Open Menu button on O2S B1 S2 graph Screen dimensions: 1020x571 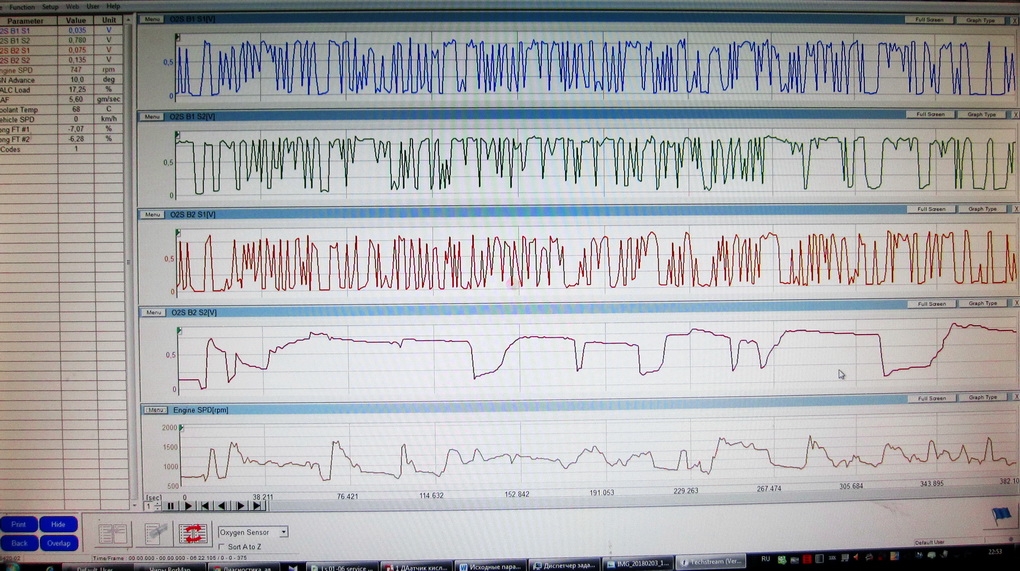point(152,117)
